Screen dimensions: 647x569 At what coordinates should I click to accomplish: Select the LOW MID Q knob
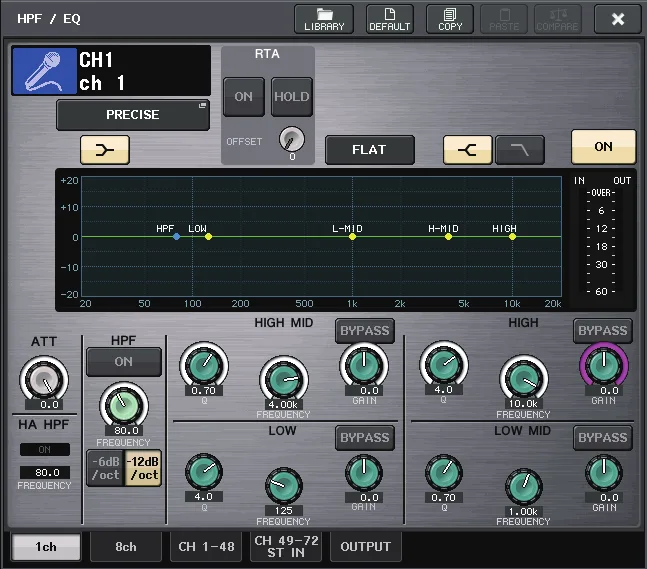coord(444,473)
